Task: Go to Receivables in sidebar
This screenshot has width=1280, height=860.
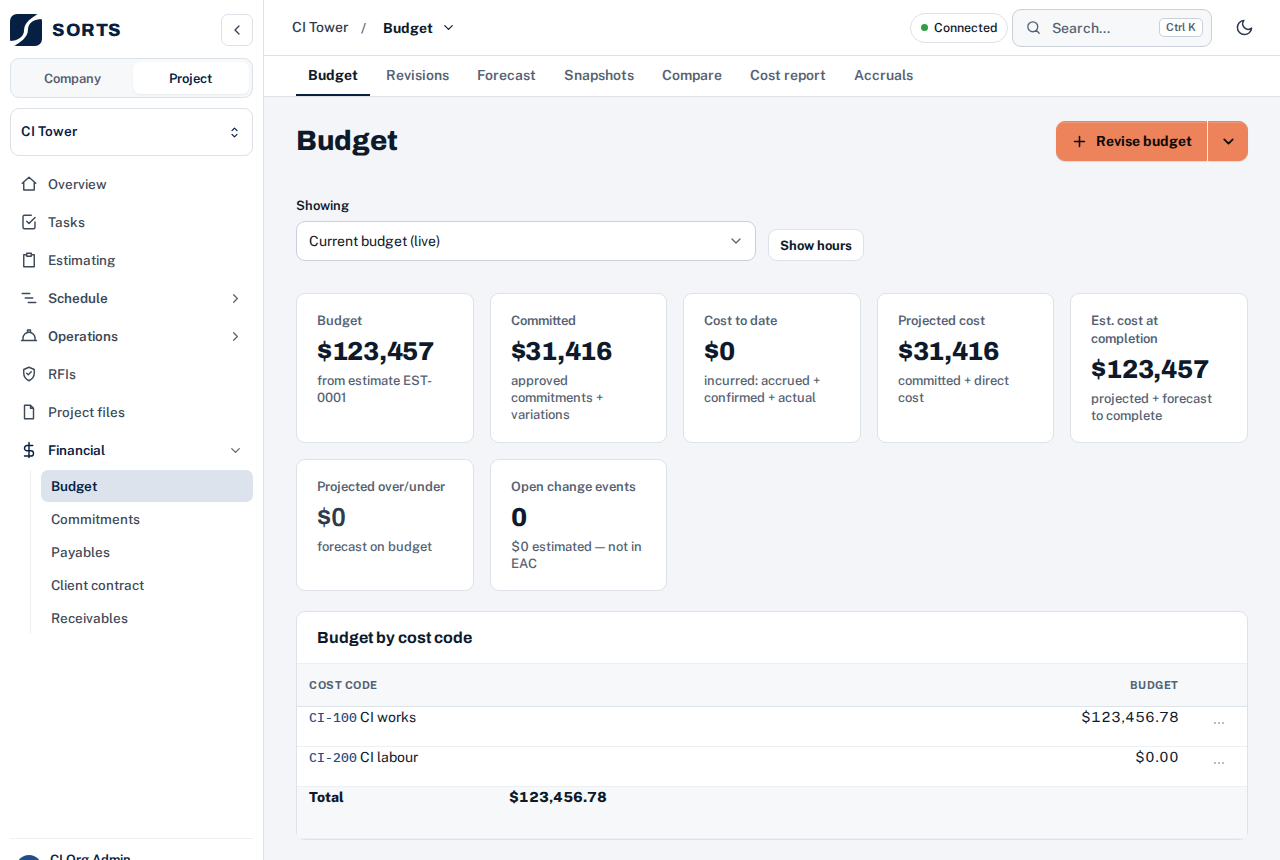Action: [146, 618]
